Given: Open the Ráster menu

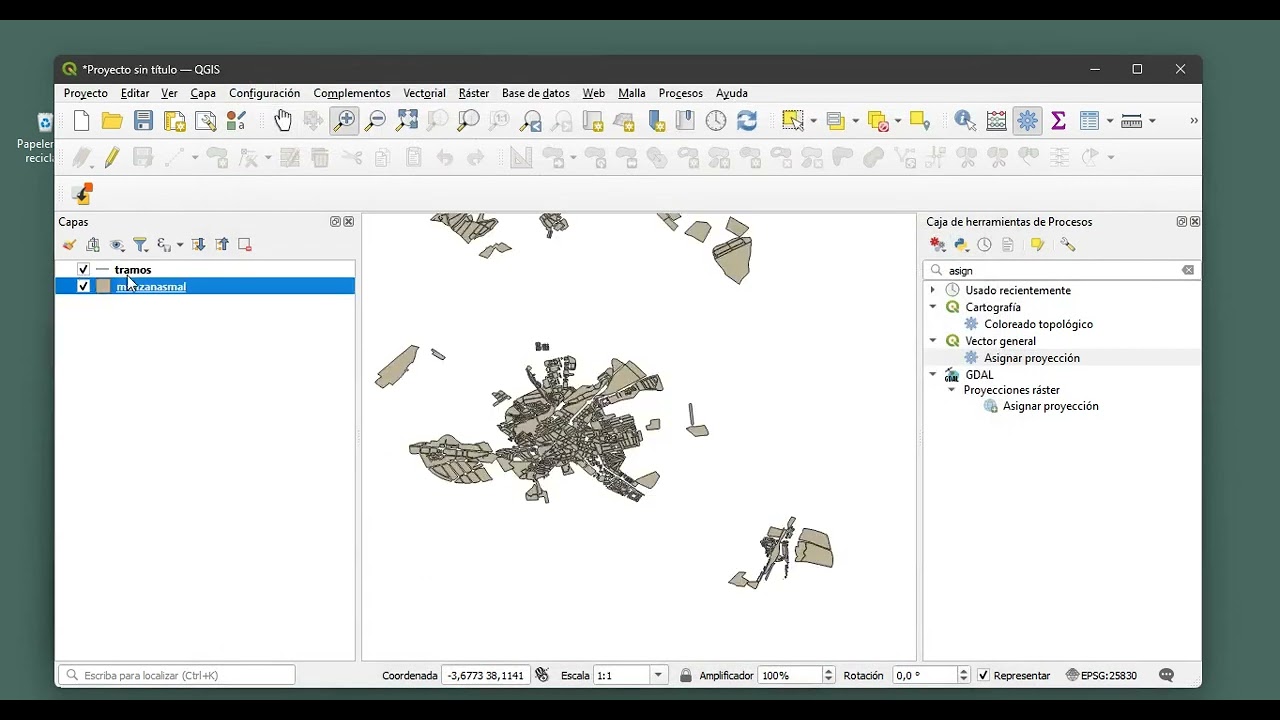Looking at the screenshot, I should (474, 93).
